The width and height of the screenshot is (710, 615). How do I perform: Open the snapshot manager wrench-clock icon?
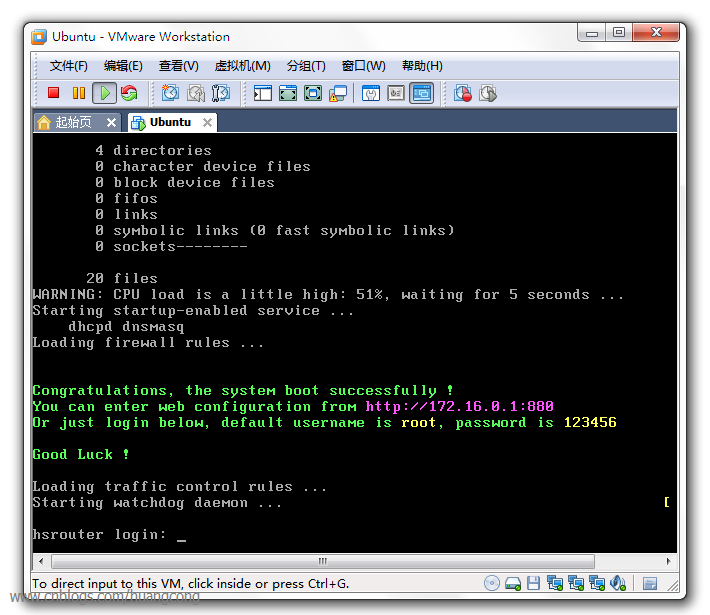pyautogui.click(x=221, y=93)
